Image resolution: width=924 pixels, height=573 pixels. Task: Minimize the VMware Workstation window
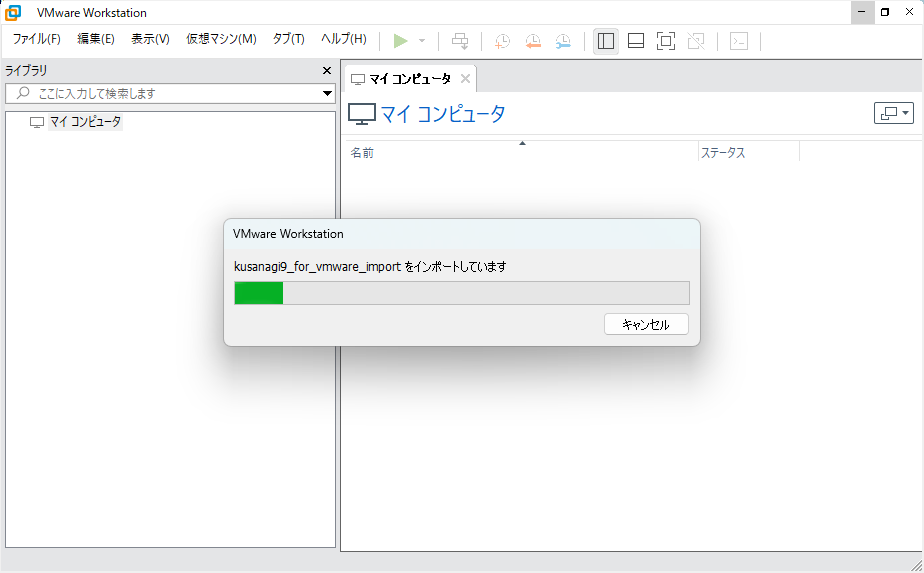coord(862,12)
